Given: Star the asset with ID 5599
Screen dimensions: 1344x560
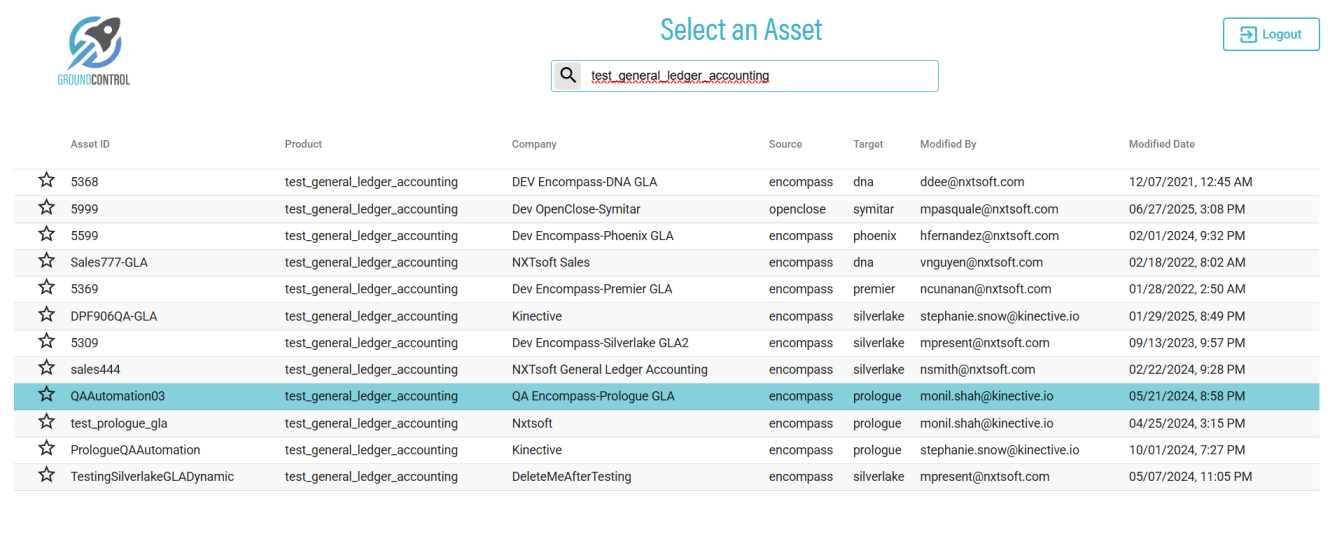Looking at the screenshot, I should pos(46,235).
